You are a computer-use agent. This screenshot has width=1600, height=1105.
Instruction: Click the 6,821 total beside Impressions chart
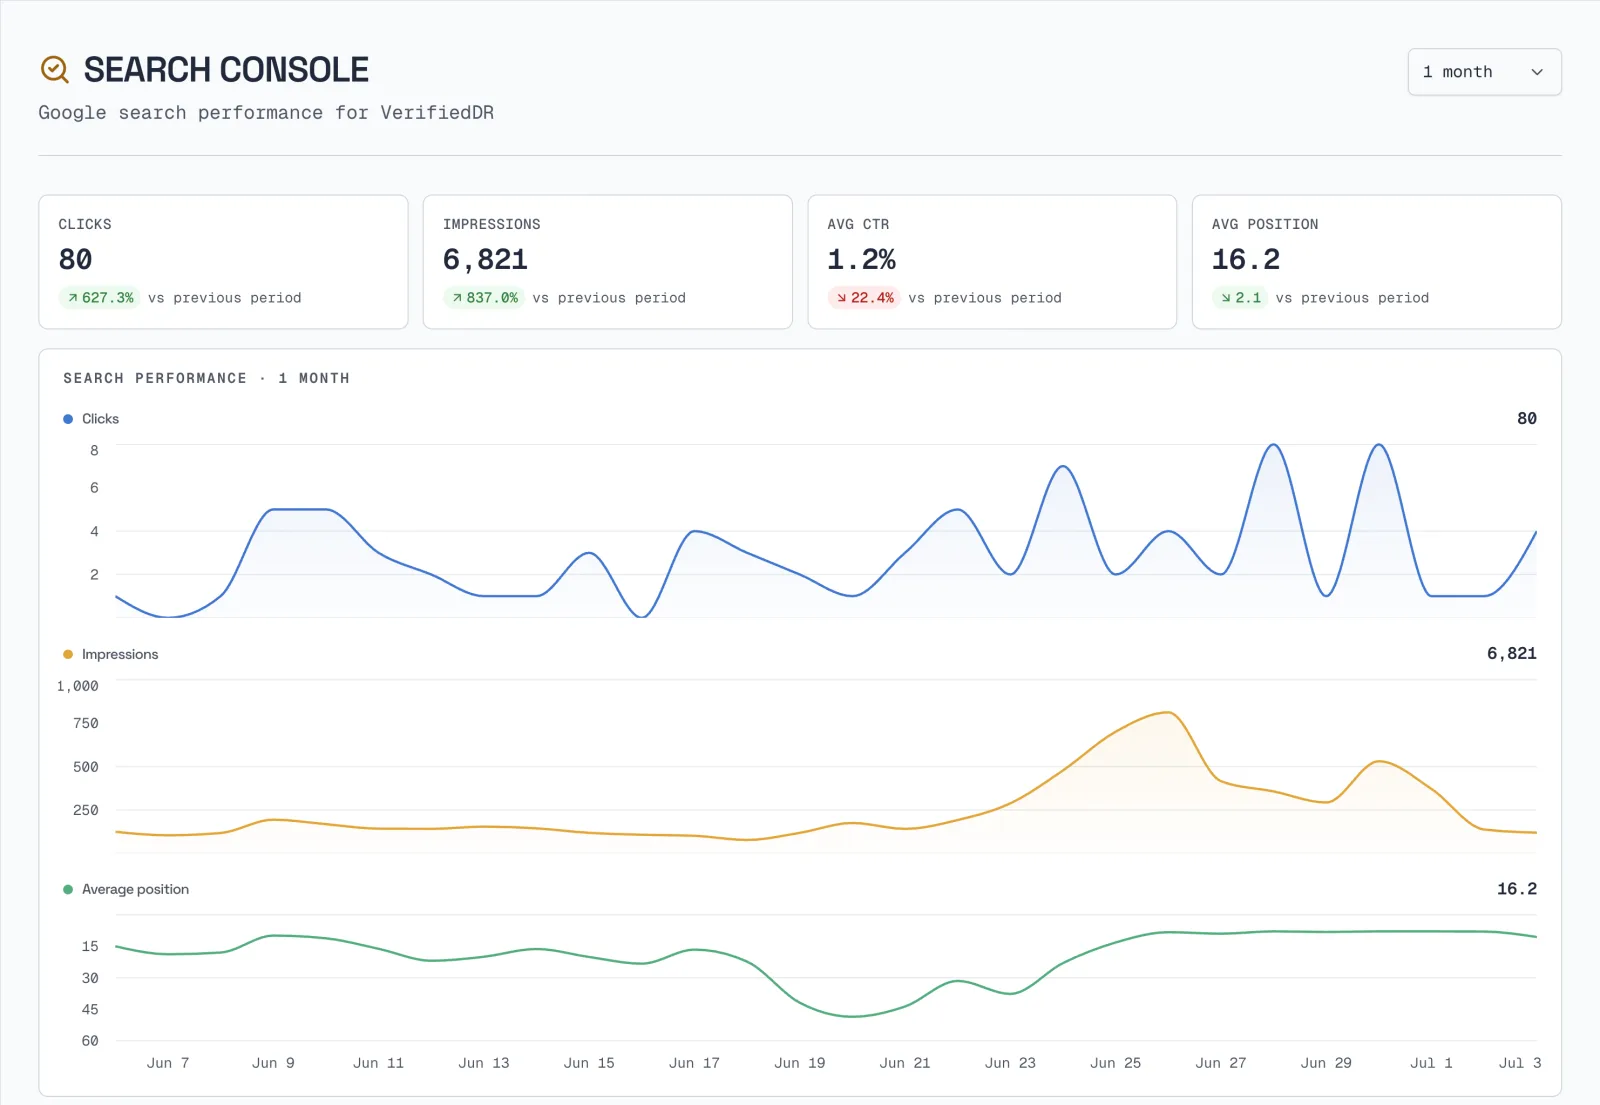[1511, 654]
